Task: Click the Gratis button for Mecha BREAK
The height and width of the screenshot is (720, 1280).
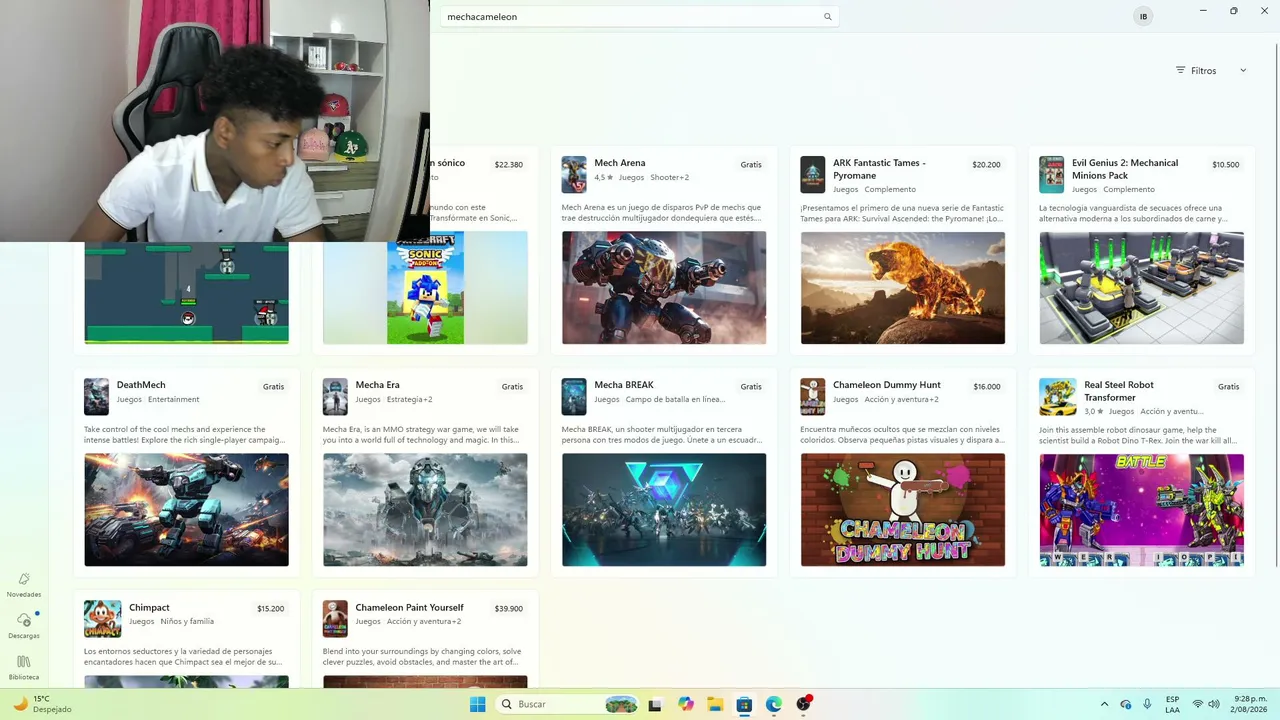Action: click(x=751, y=386)
